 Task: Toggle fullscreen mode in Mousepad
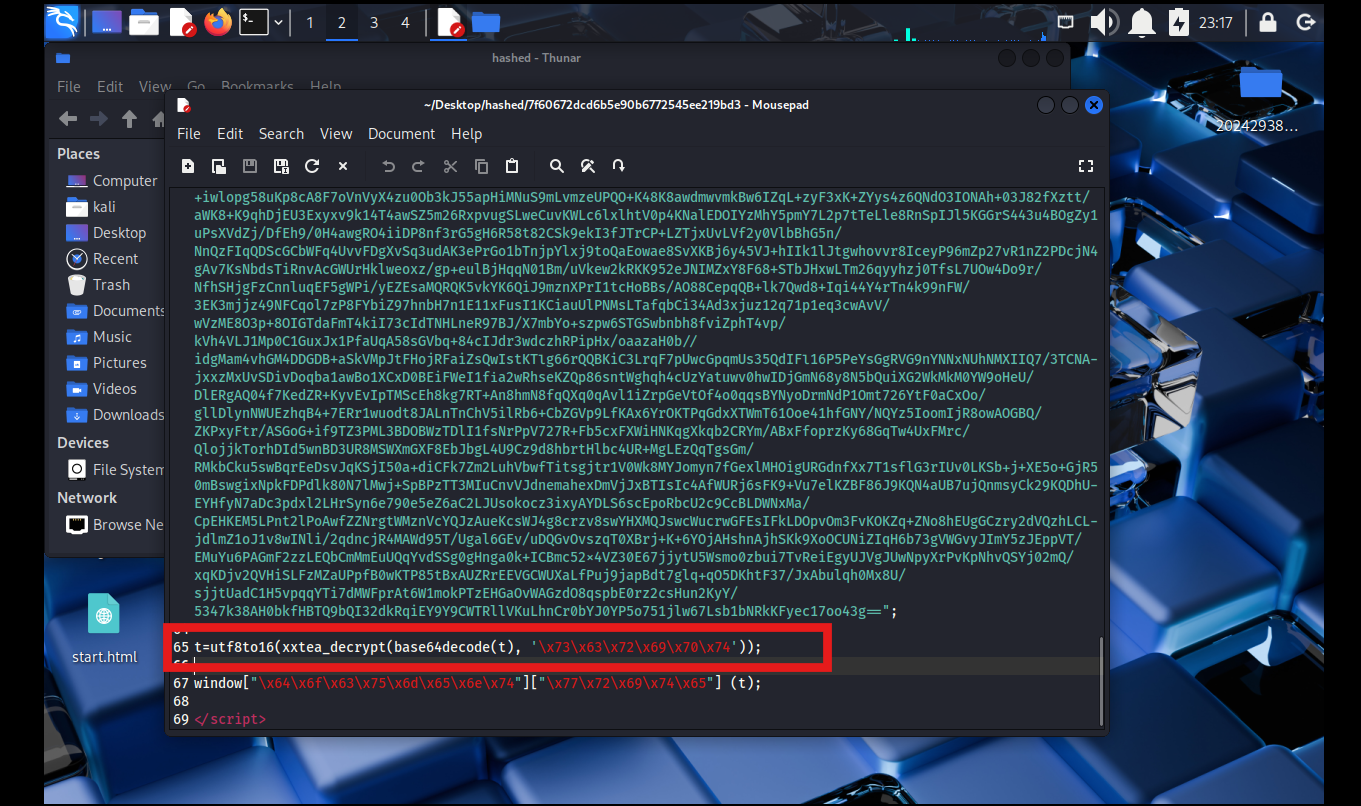[x=1086, y=166]
